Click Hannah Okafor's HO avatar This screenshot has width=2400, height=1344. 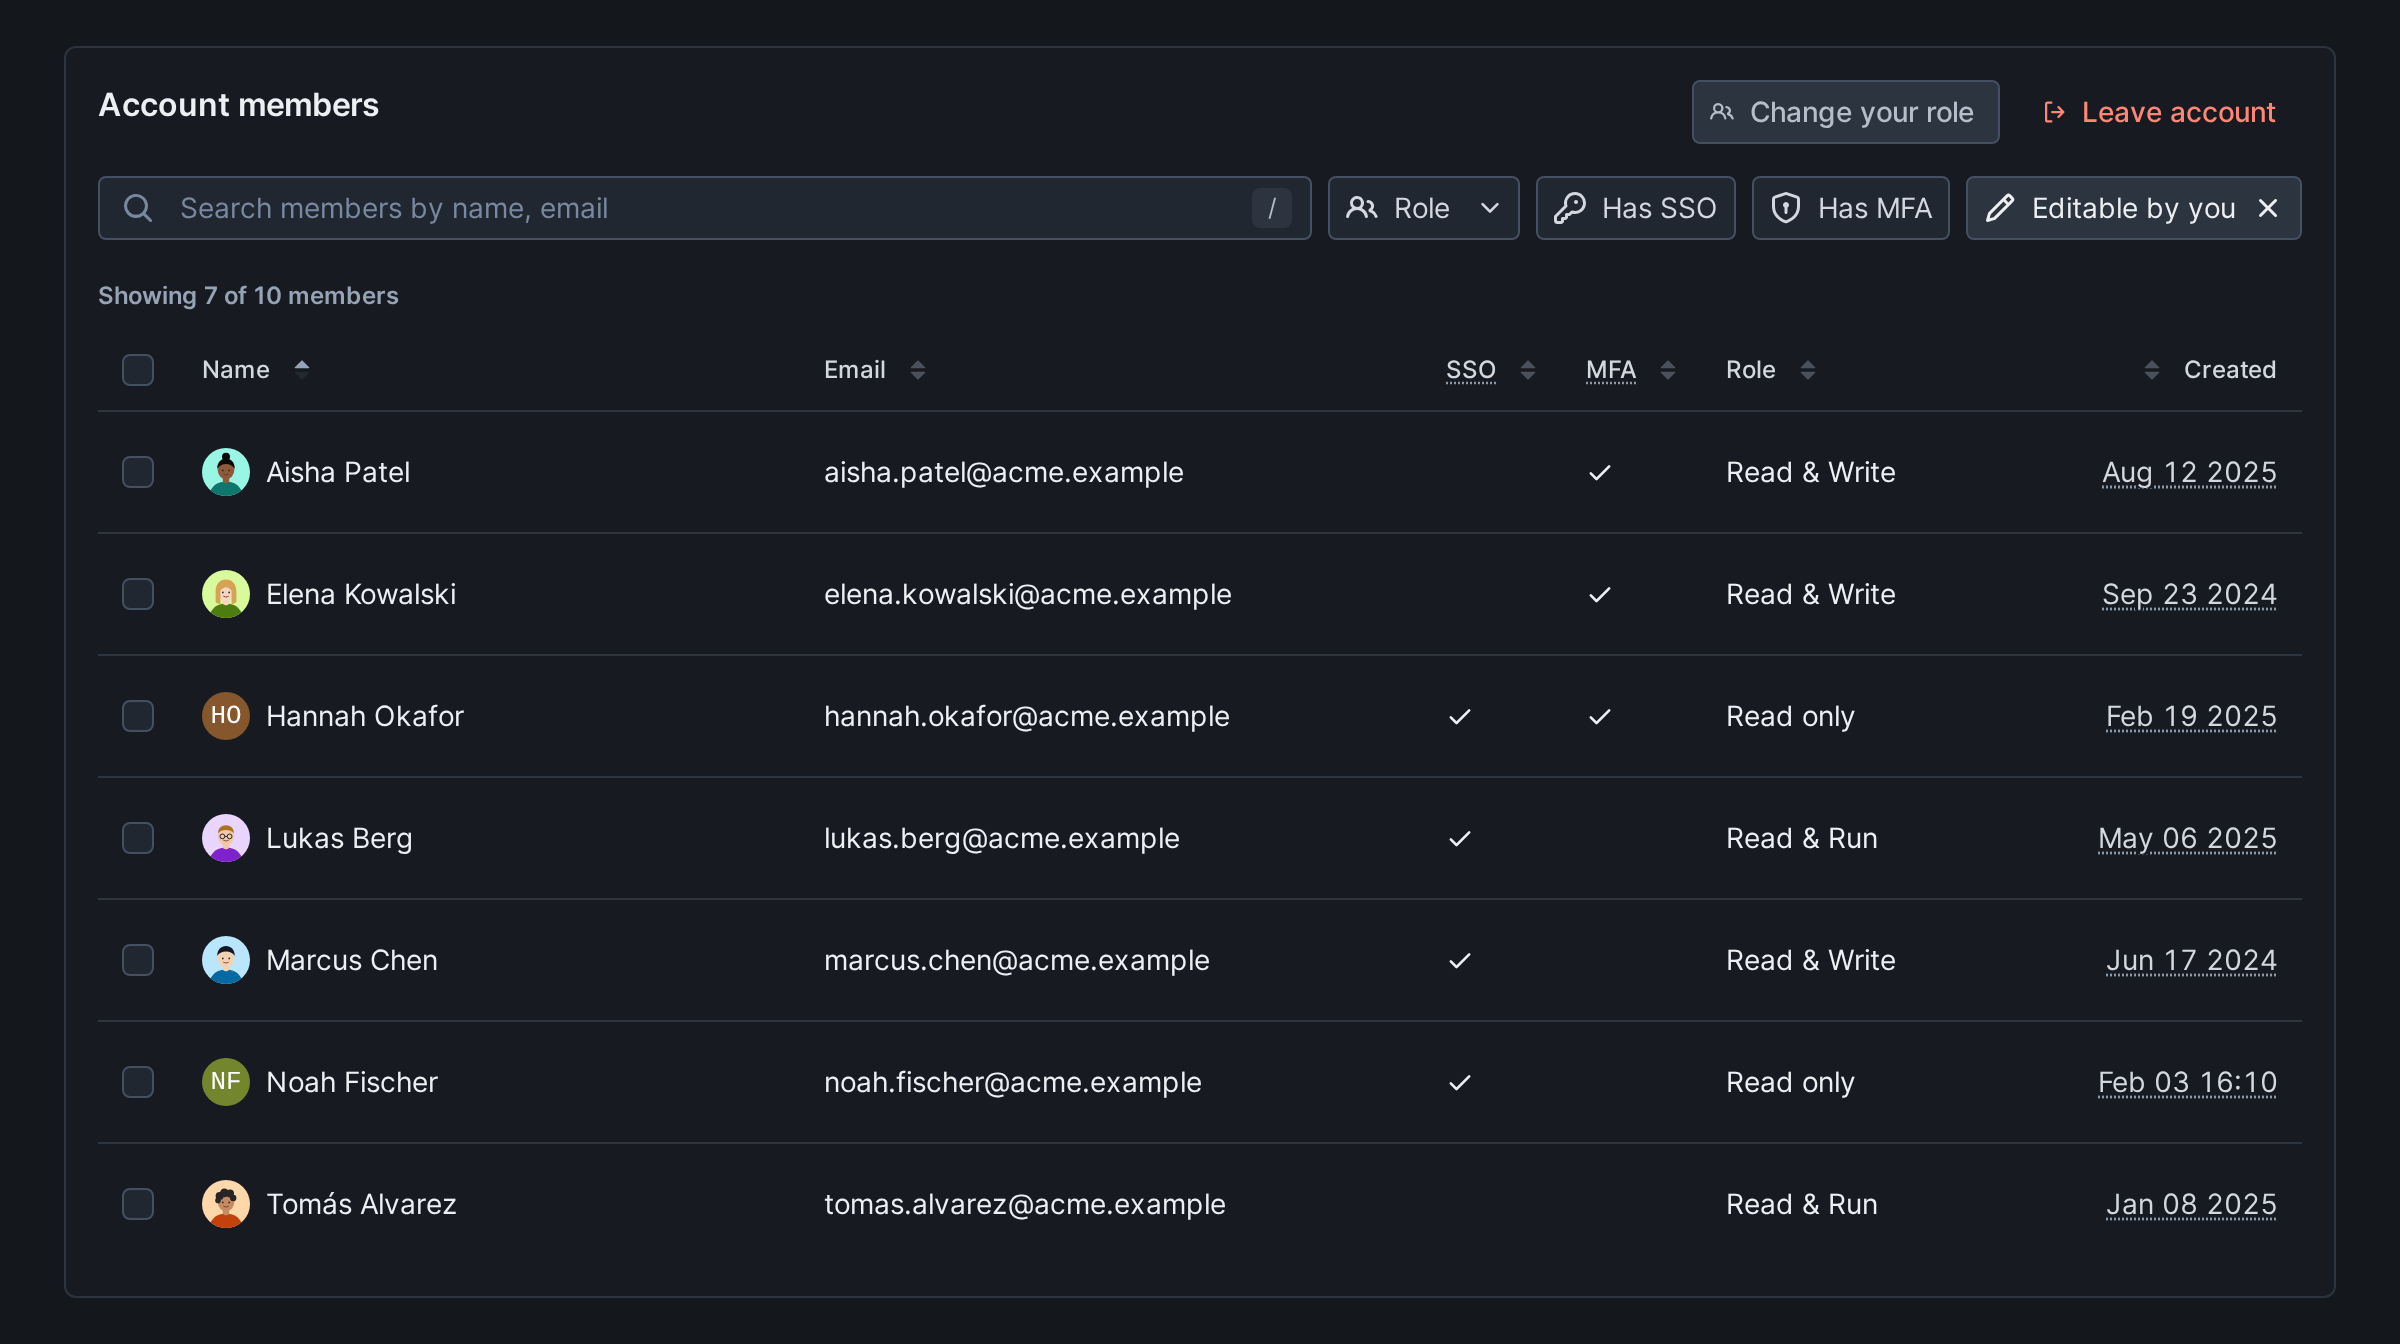coord(226,716)
